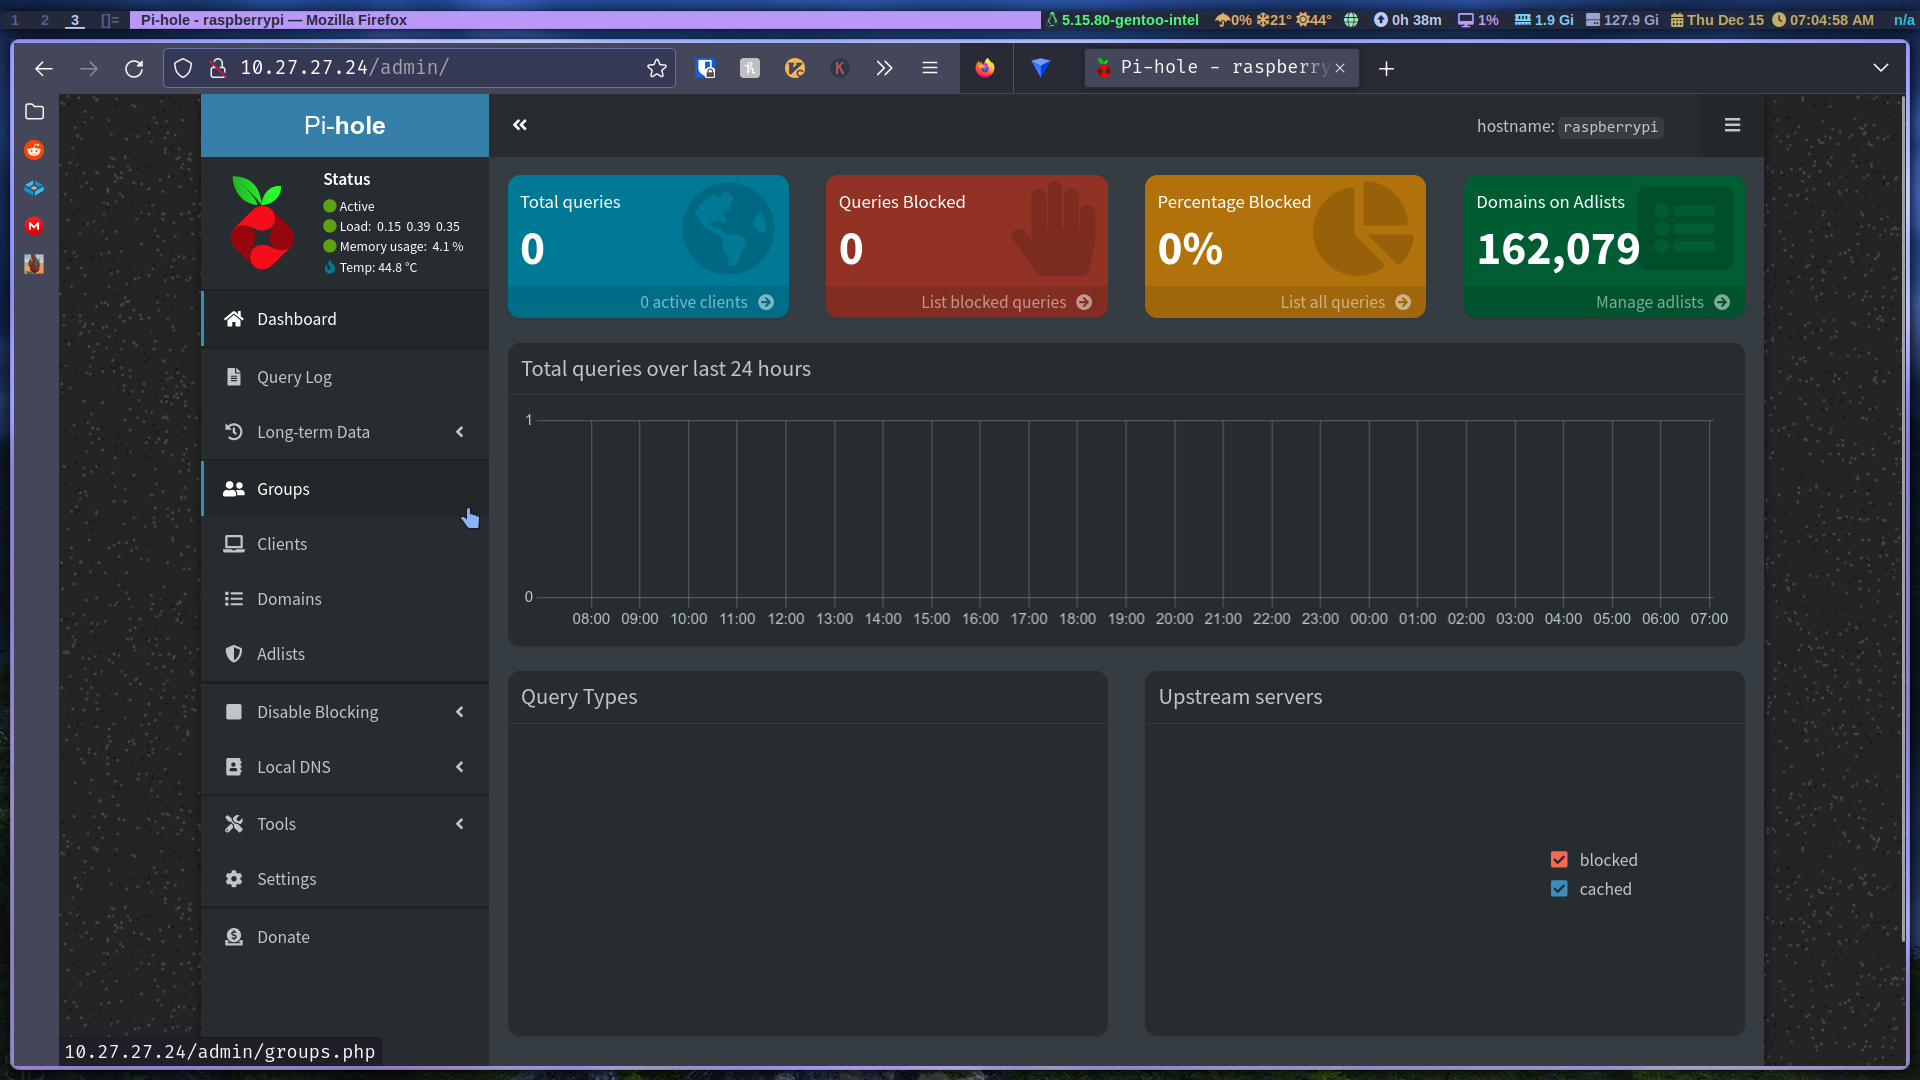Open the Clients section
Viewport: 1920px width, 1080px height.
coord(281,542)
